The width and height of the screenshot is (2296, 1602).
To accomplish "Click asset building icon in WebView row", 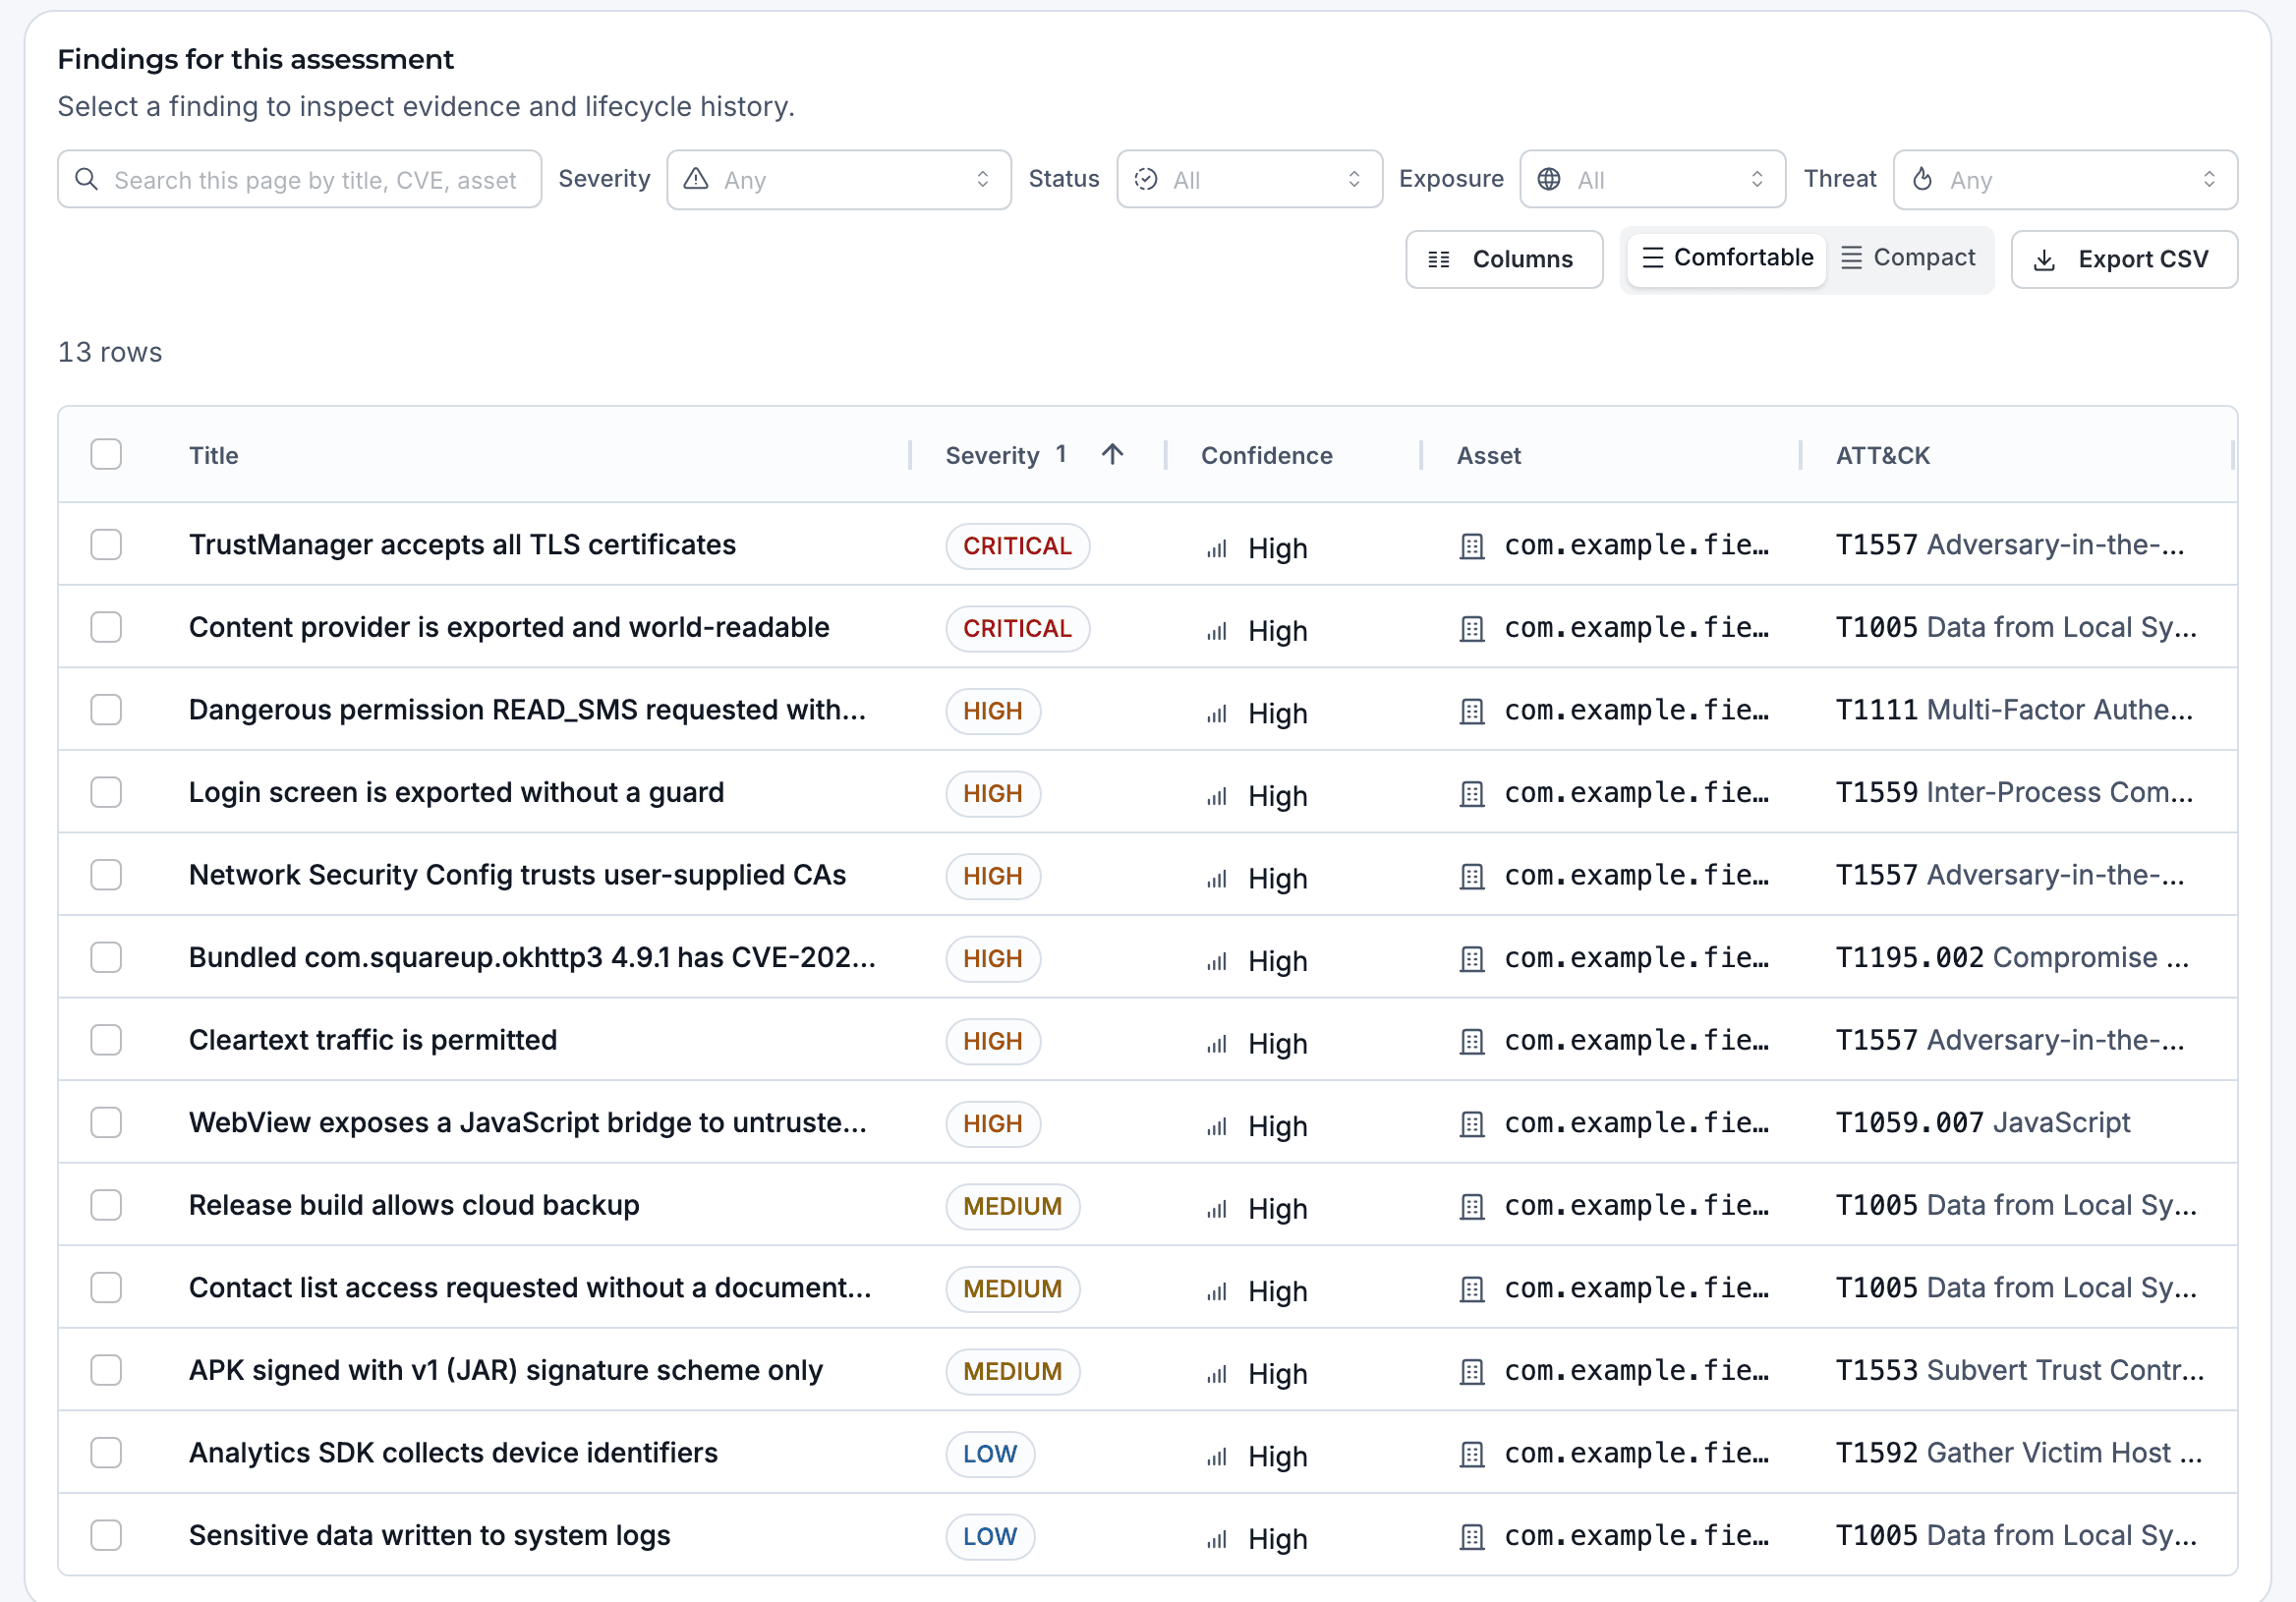I will click(1472, 1124).
